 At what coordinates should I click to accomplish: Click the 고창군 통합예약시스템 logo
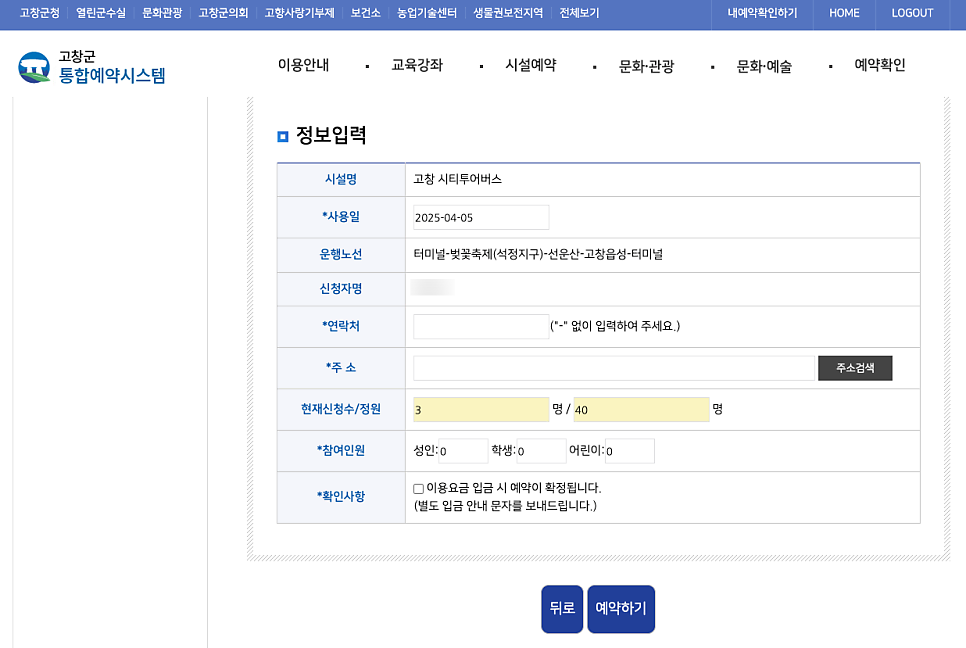(x=92, y=67)
